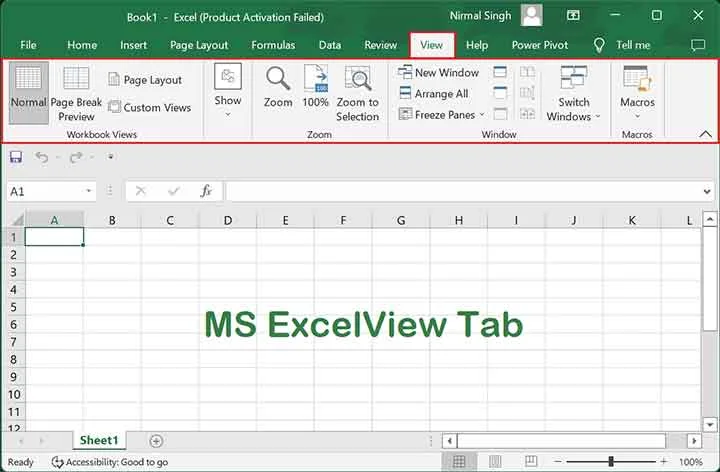Open the File tab
The image size is (720, 472).
(x=28, y=45)
